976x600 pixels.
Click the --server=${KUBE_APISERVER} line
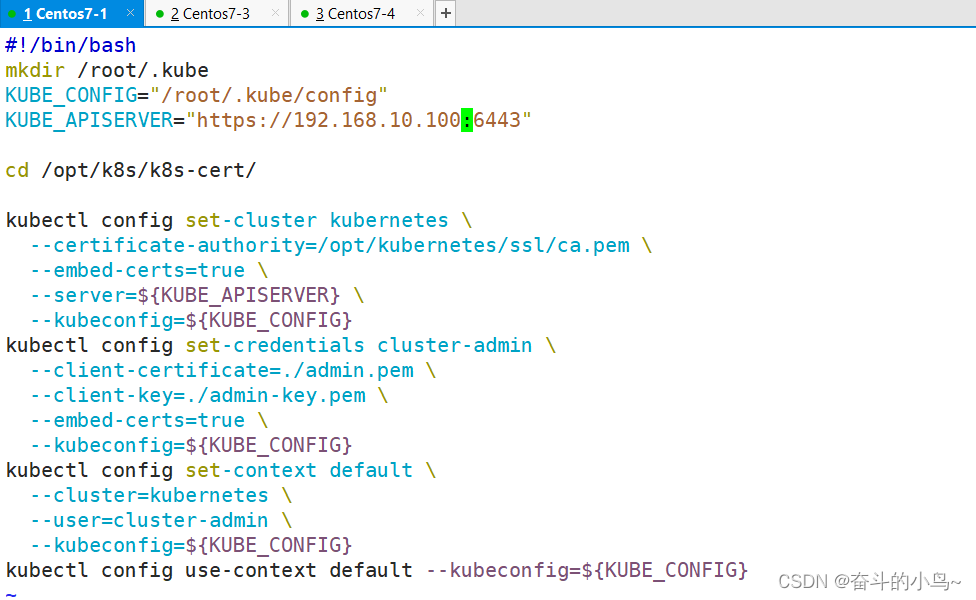click(x=197, y=295)
